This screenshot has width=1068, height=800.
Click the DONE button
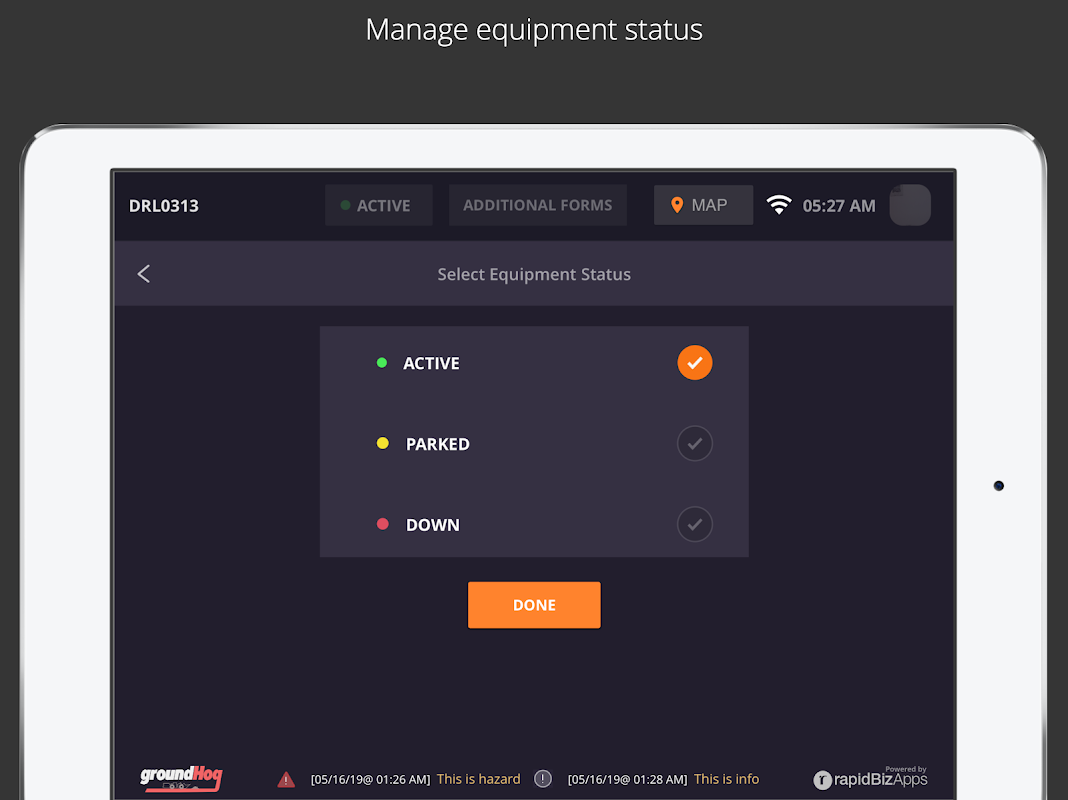(x=534, y=605)
